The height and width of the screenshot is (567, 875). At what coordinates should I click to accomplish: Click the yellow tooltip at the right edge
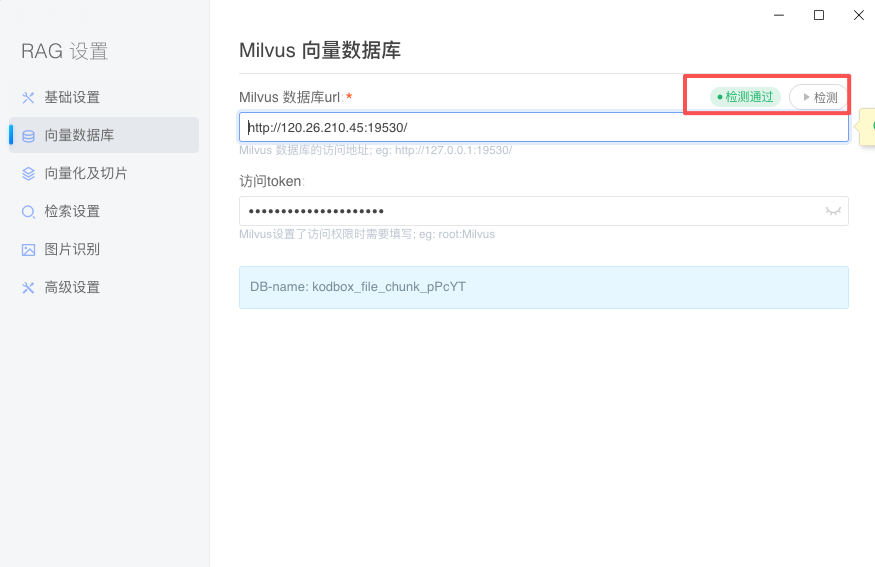coord(868,126)
